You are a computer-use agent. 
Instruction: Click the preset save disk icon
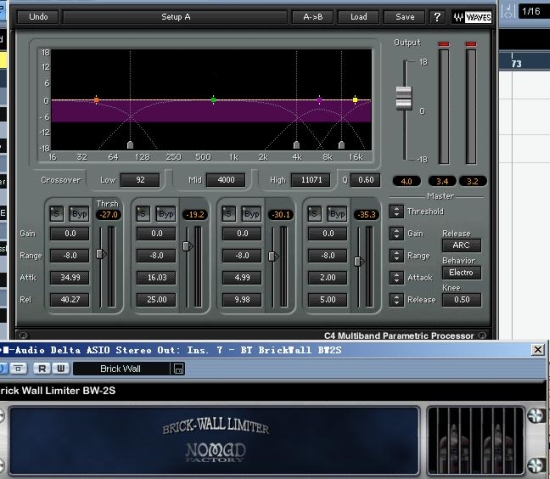pyautogui.click(x=179, y=369)
